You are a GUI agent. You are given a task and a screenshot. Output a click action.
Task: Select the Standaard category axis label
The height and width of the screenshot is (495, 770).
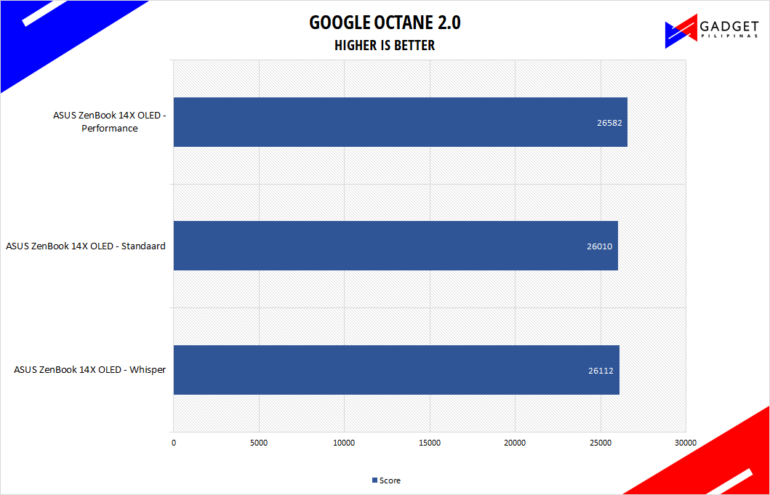[86, 246]
